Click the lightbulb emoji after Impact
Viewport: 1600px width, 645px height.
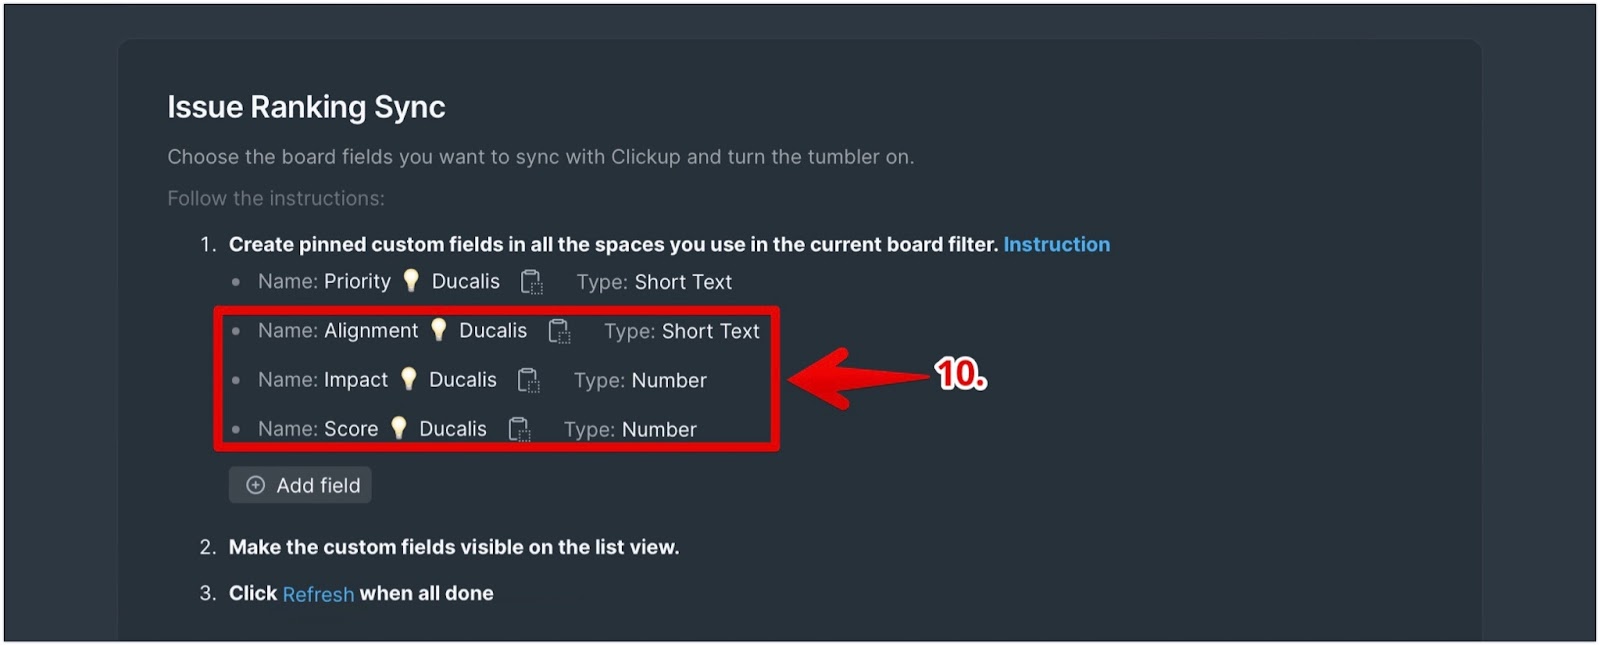pyautogui.click(x=408, y=379)
